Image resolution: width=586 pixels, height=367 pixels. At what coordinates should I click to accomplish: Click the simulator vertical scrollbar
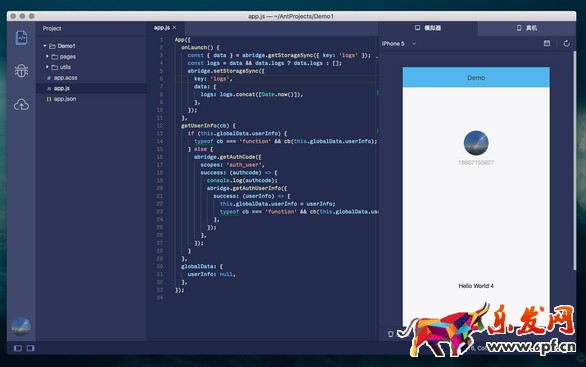click(x=574, y=161)
